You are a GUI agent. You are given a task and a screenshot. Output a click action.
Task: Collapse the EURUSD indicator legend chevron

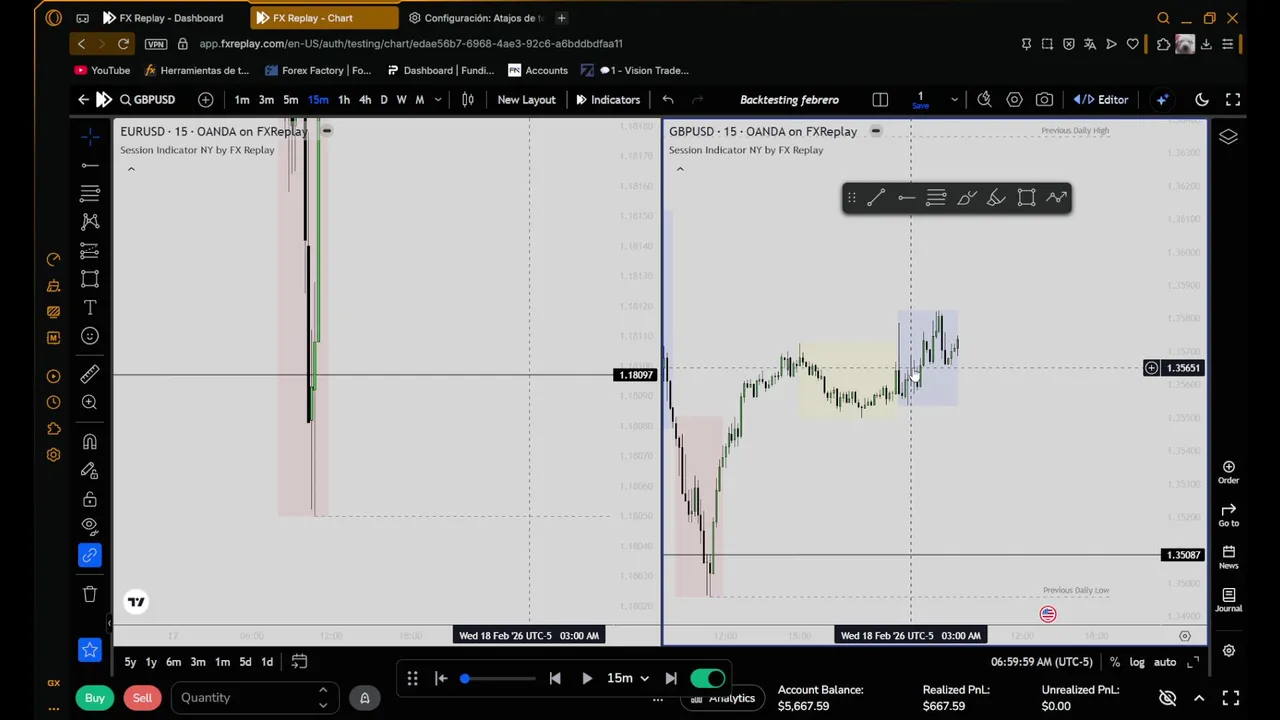click(x=131, y=169)
